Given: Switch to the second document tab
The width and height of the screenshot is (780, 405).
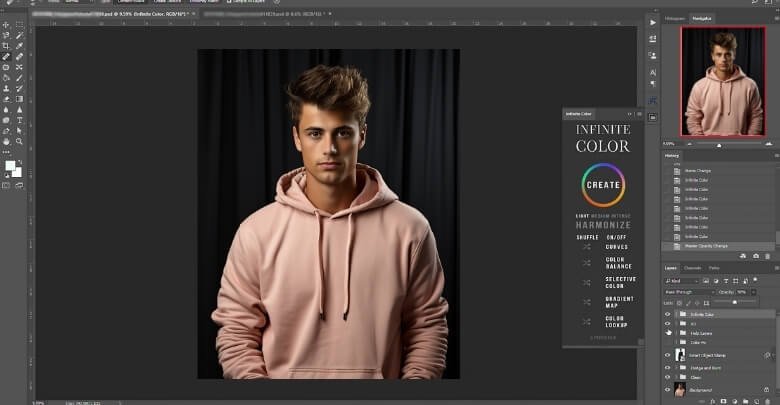Looking at the screenshot, I should pos(265,14).
